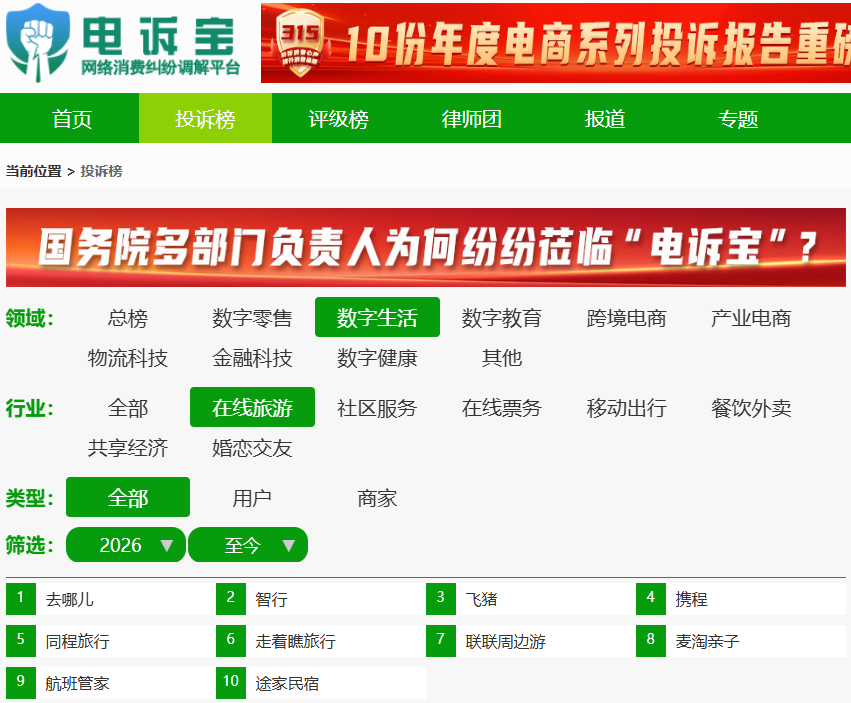This screenshot has height=703, width=851.
Task: Open the 315 complaint report banner
Action: click(x=556, y=43)
